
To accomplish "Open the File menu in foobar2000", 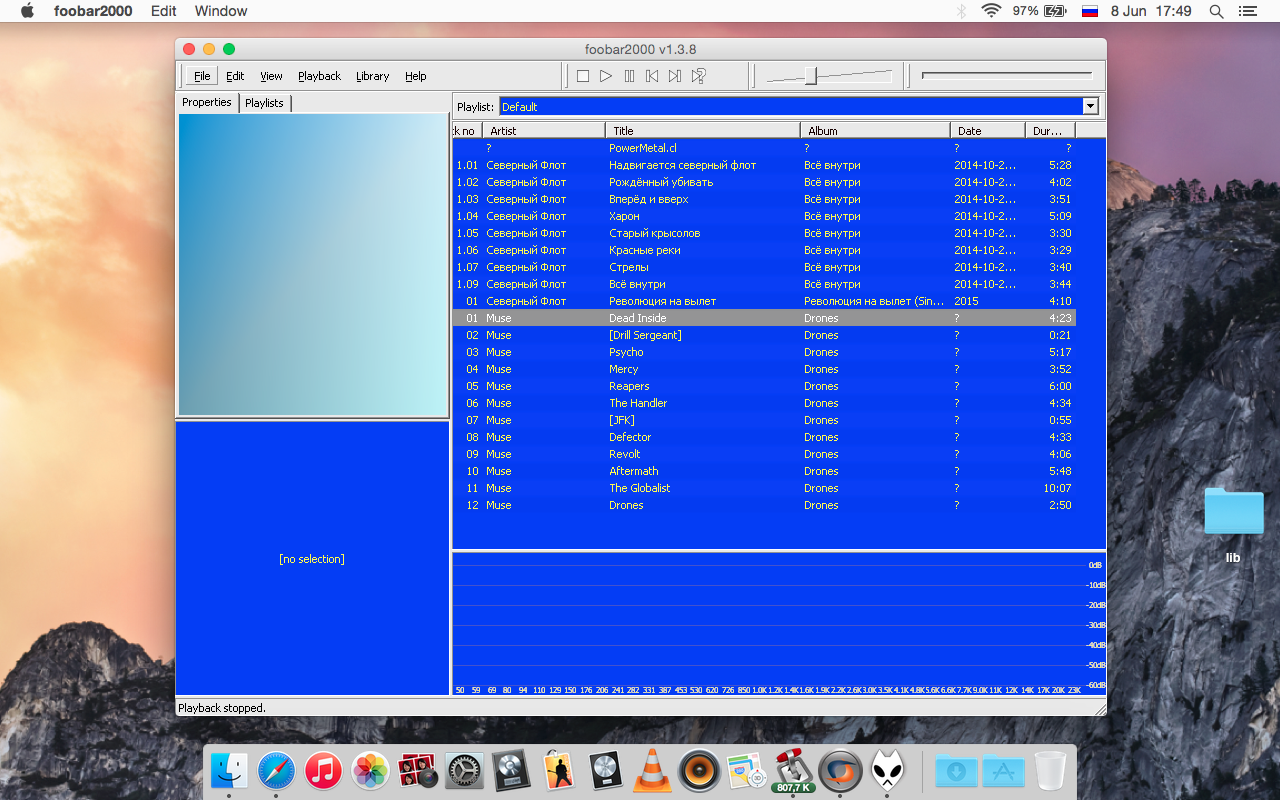I will pyautogui.click(x=202, y=76).
